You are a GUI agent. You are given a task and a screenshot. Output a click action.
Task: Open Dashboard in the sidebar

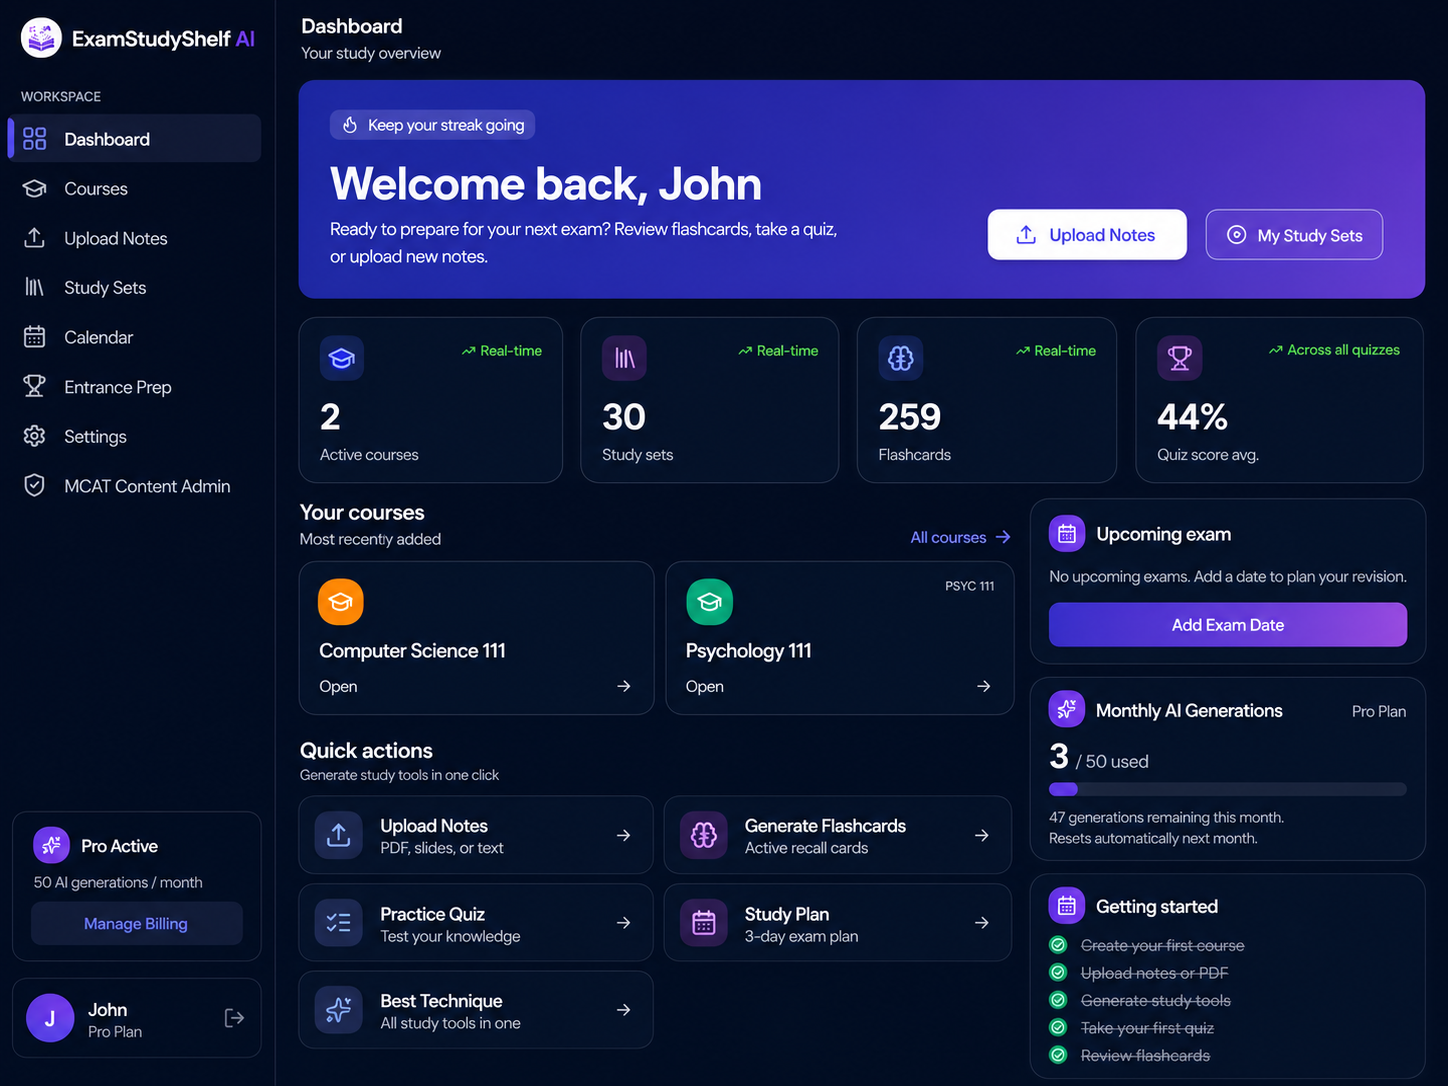pos(135,139)
